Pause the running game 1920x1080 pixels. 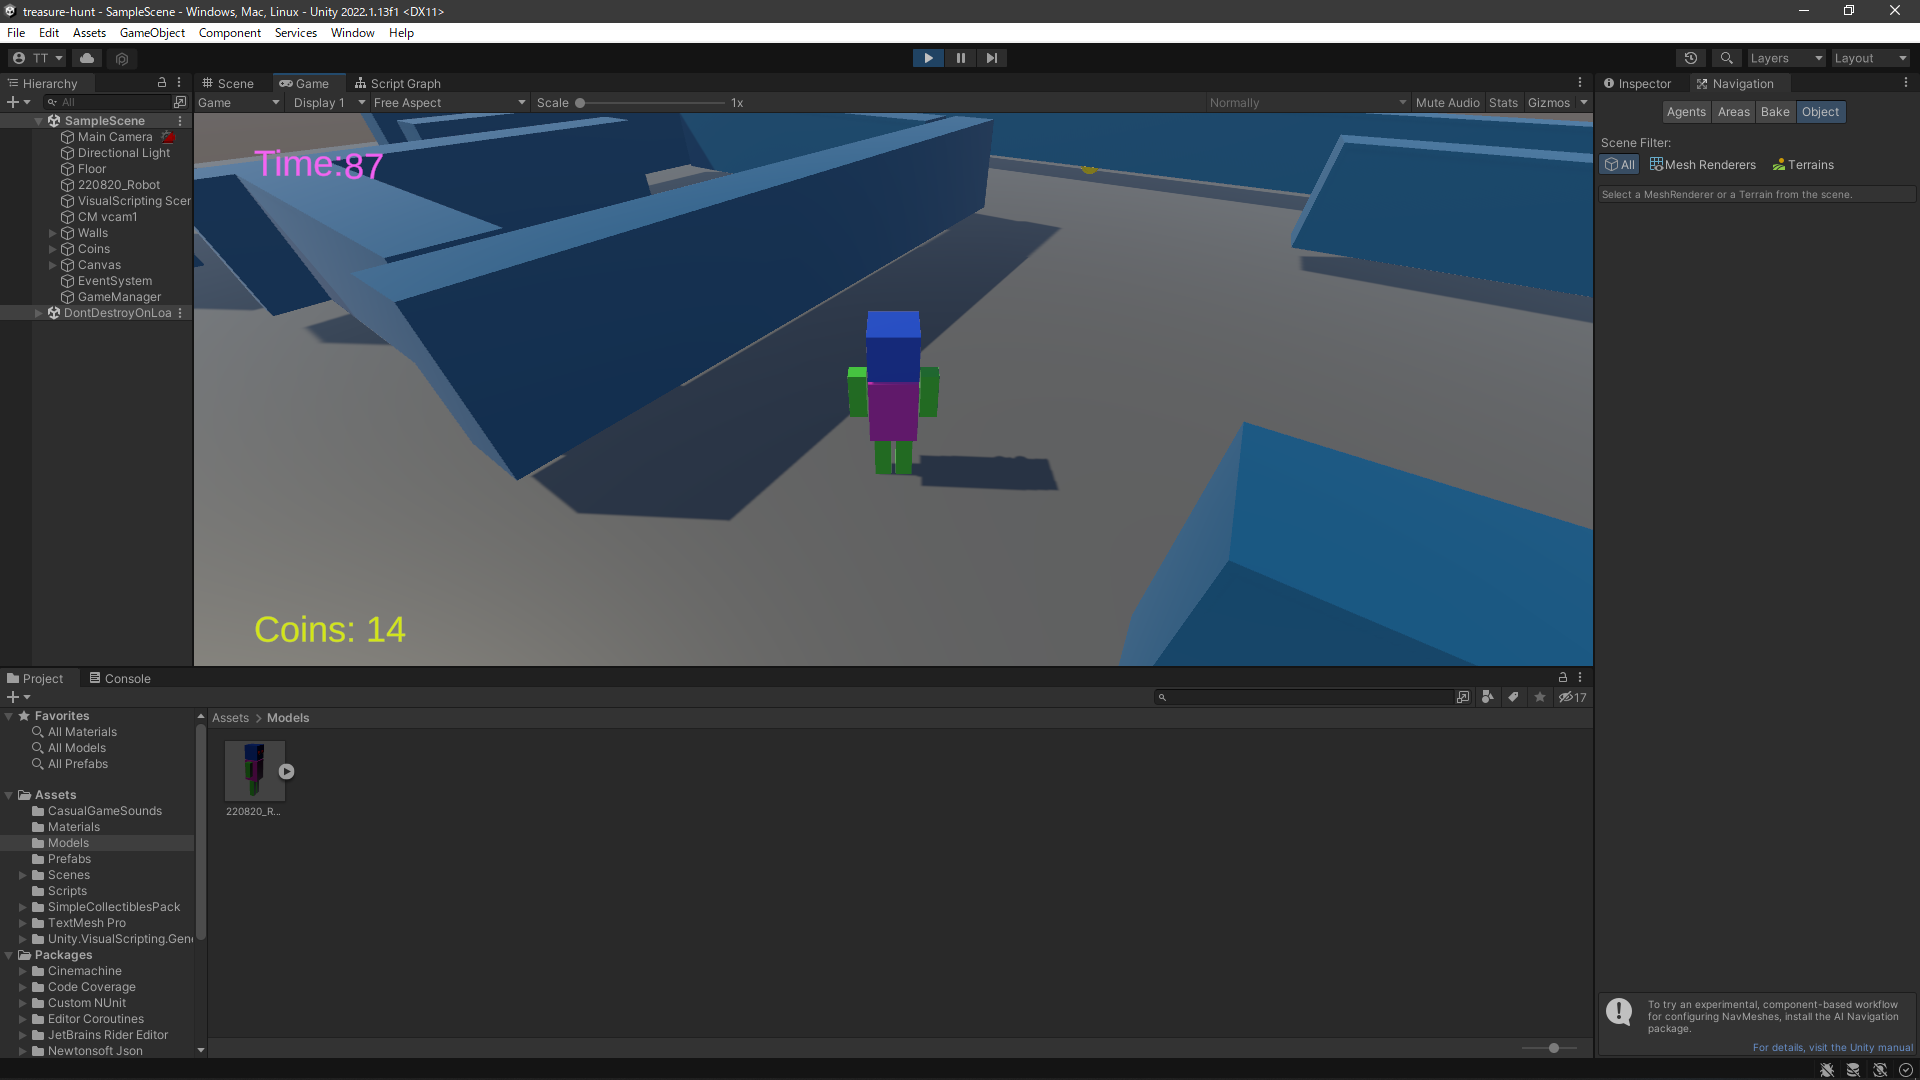coord(960,58)
